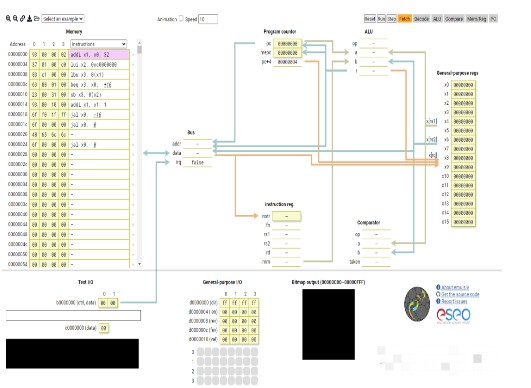Viewport: 531px width, 388px height.
Task: Click first byte of d0000004 row
Action: click(x=225, y=312)
